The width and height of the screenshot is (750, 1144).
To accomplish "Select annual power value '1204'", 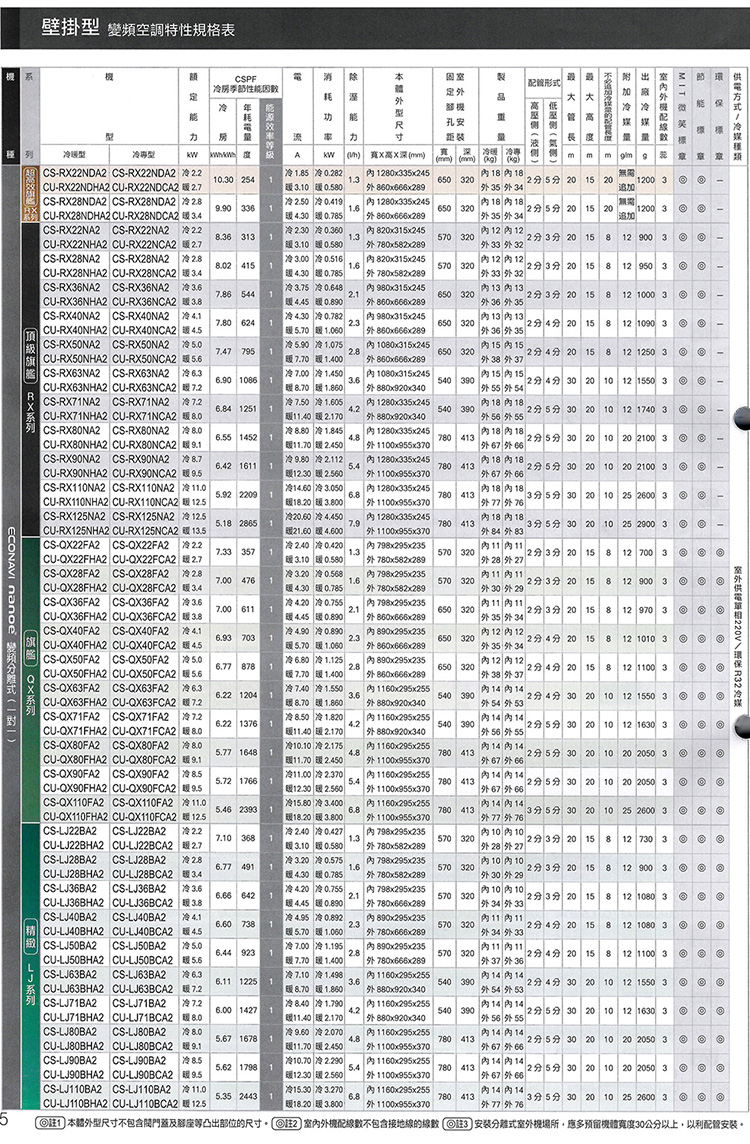I will pyautogui.click(x=248, y=695).
